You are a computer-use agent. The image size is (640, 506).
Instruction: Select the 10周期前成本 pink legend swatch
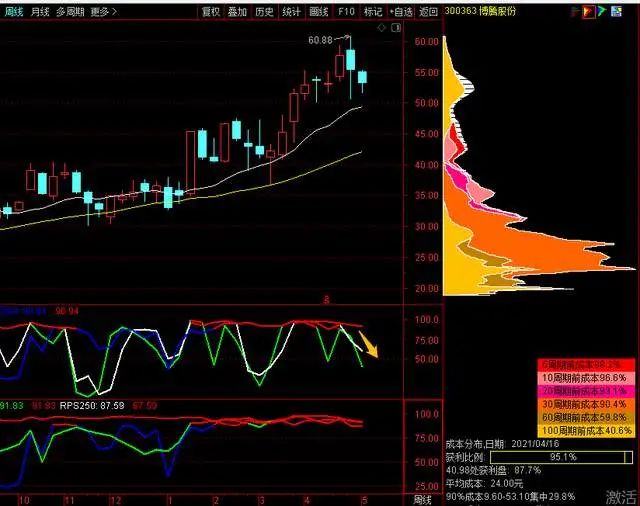coord(586,378)
